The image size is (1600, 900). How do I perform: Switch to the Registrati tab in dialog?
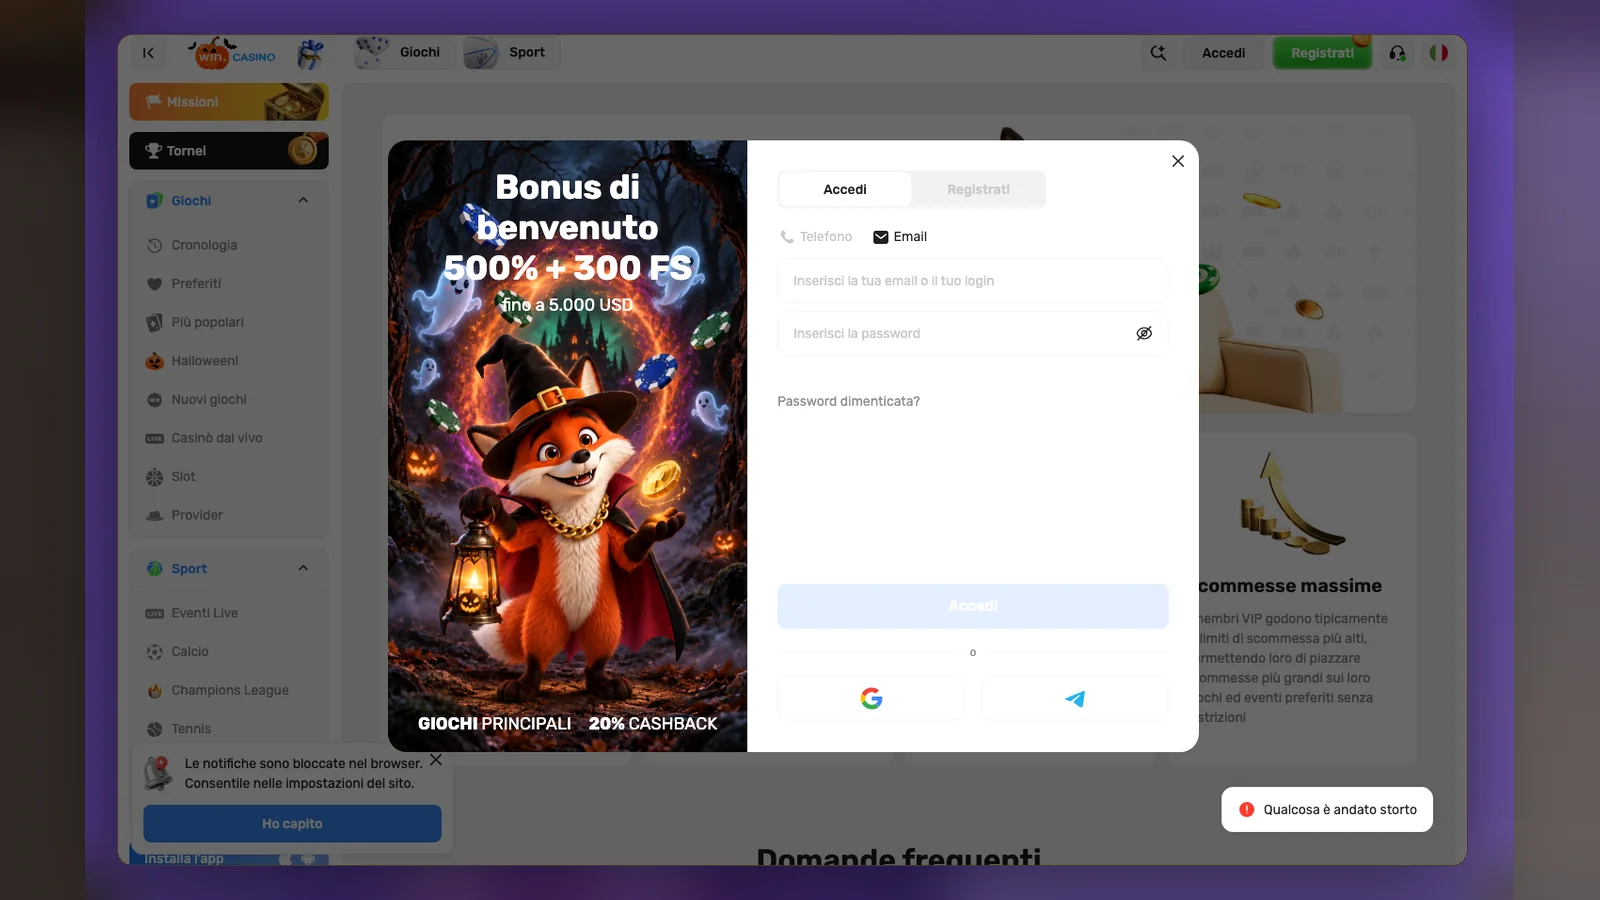coord(978,189)
